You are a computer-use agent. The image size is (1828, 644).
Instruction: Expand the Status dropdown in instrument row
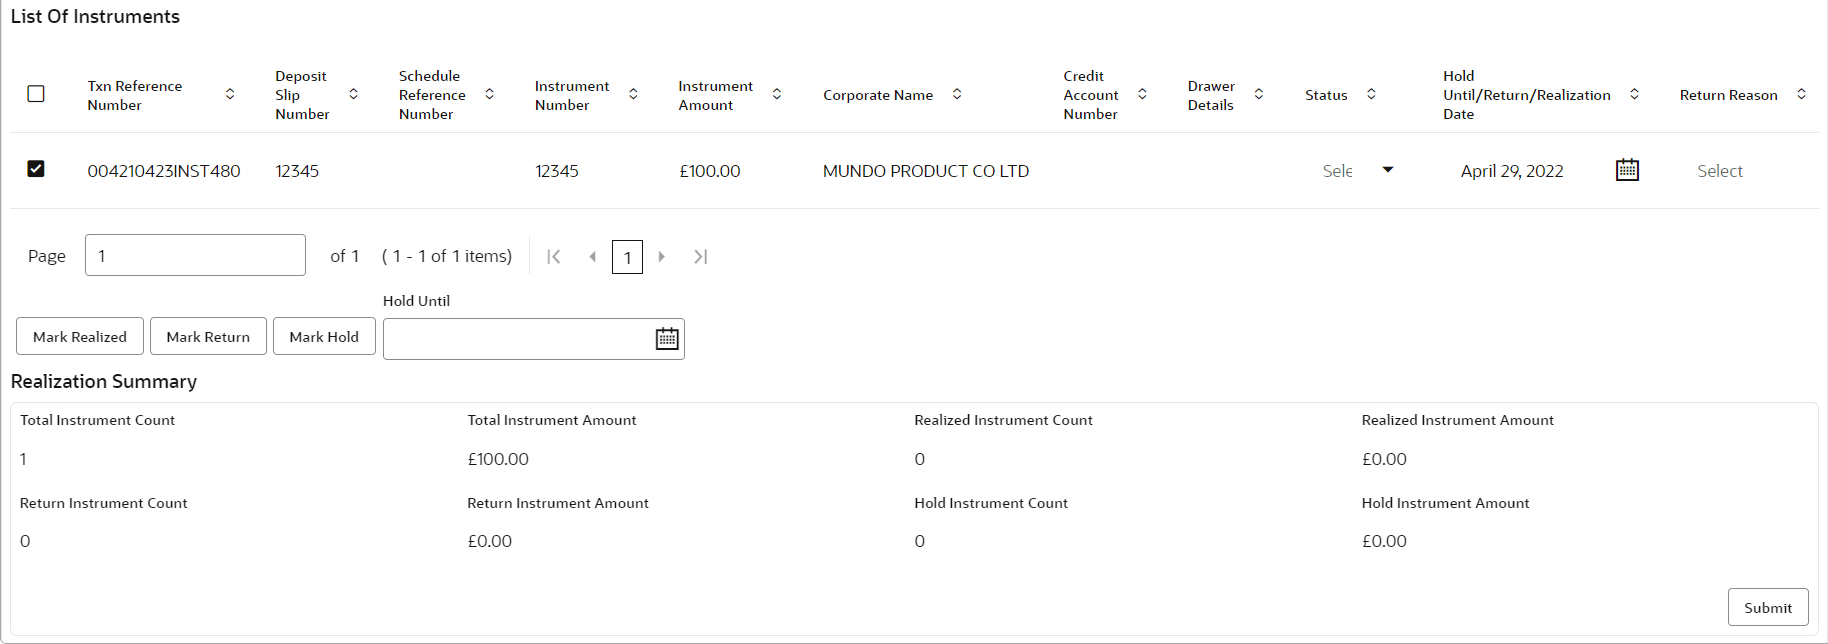pyautogui.click(x=1387, y=170)
